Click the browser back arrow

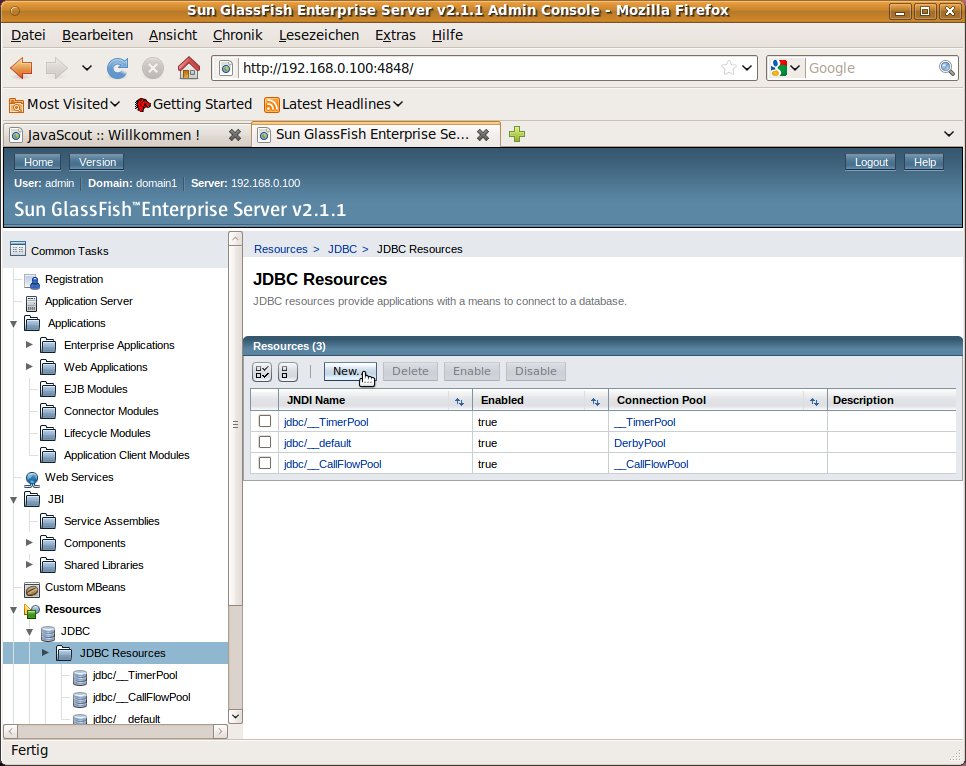click(22, 68)
